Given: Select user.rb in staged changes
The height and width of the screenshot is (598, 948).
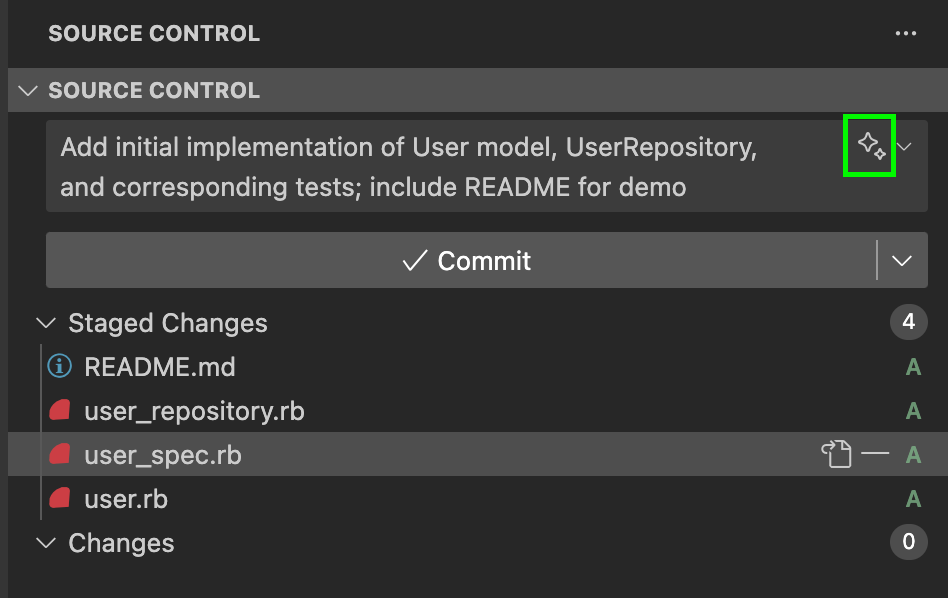Looking at the screenshot, I should click(x=126, y=499).
